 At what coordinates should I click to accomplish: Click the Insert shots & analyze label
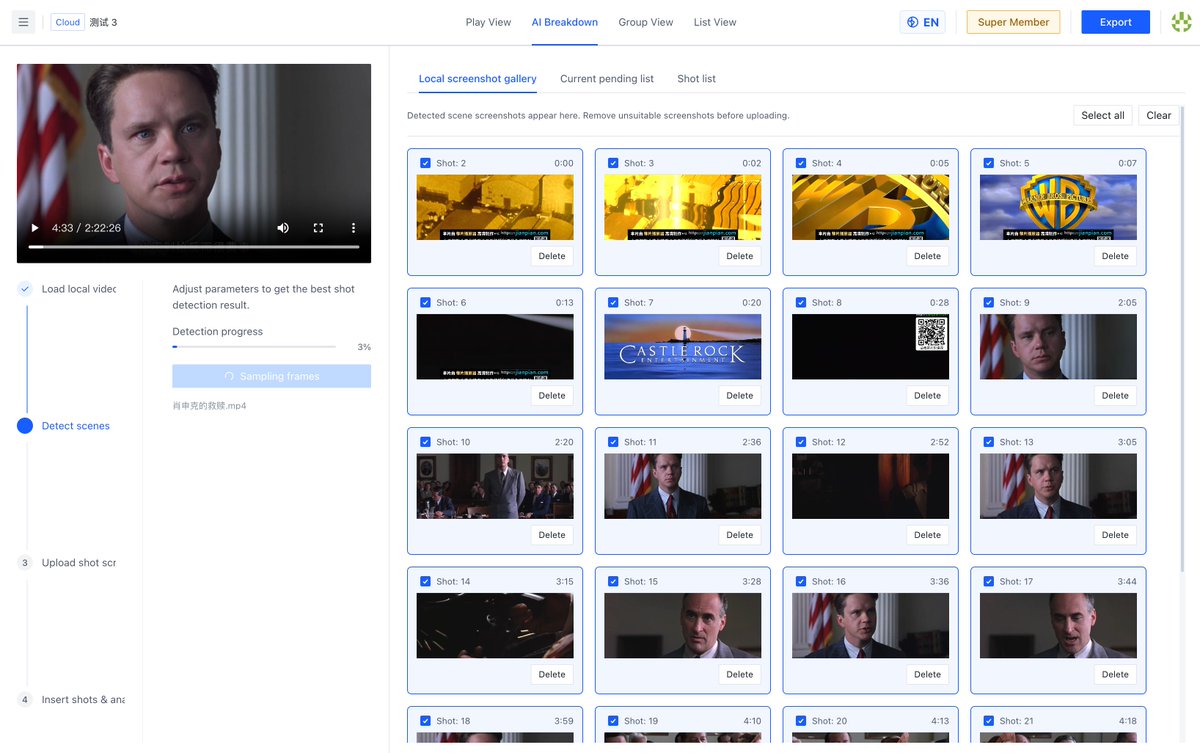[83, 700]
